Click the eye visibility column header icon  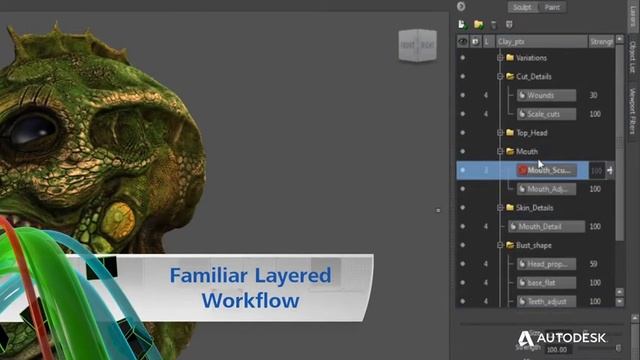[462, 41]
